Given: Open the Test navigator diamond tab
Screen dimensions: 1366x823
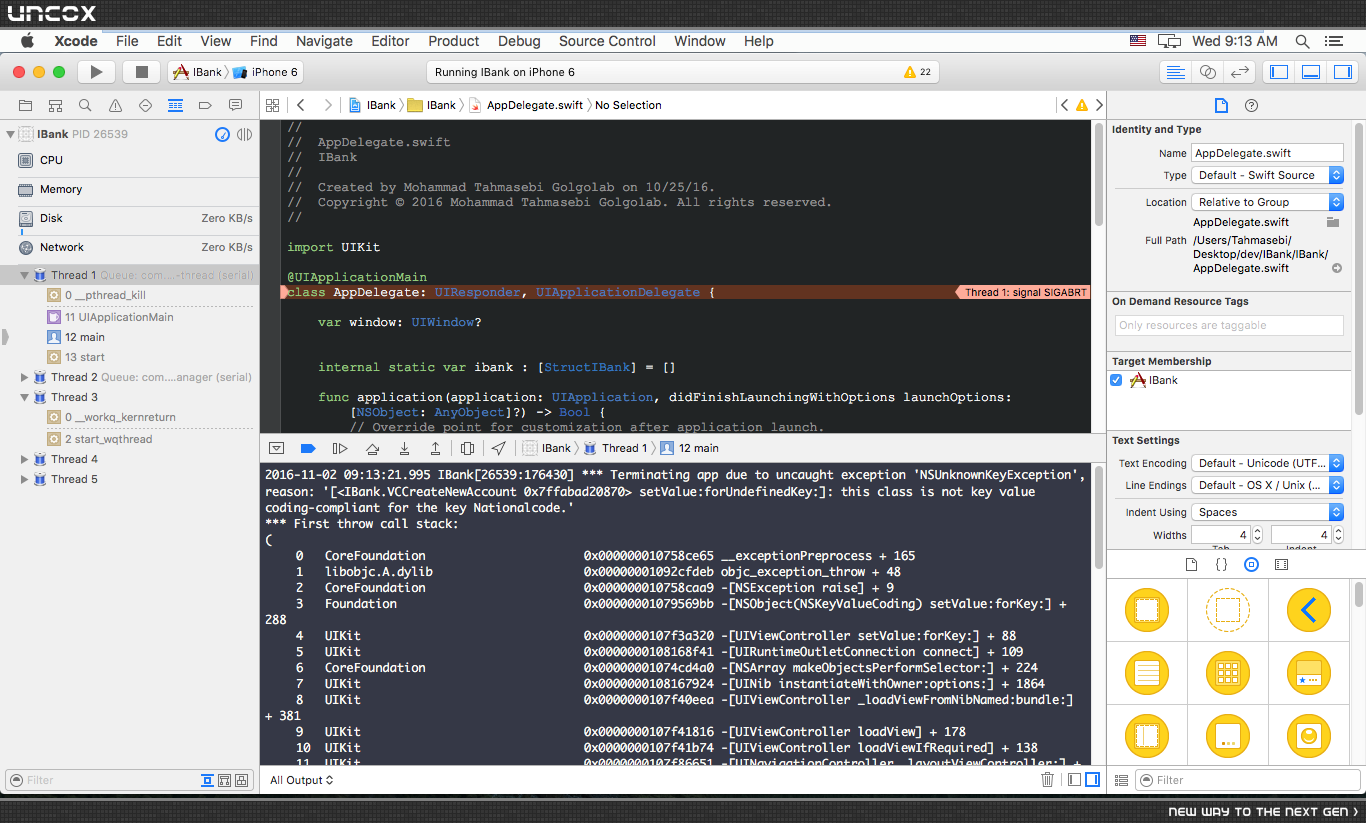Looking at the screenshot, I should (145, 105).
